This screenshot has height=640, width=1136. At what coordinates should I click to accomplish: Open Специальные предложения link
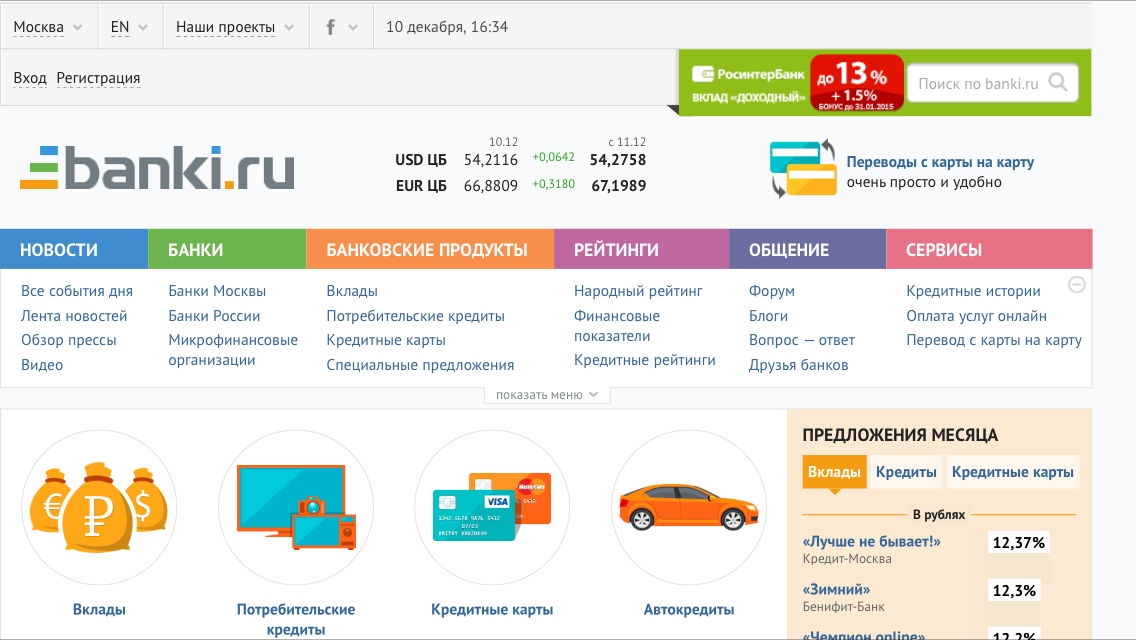tap(420, 365)
